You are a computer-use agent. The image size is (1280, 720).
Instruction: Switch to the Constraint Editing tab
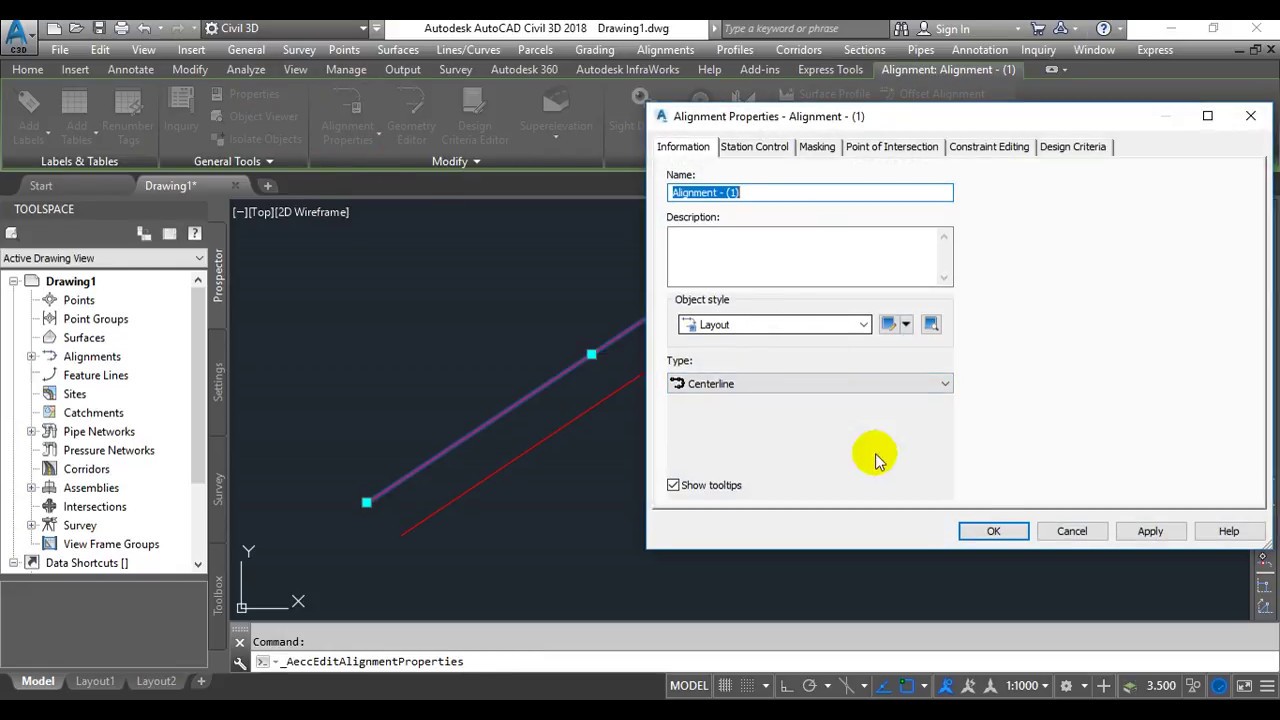(989, 146)
